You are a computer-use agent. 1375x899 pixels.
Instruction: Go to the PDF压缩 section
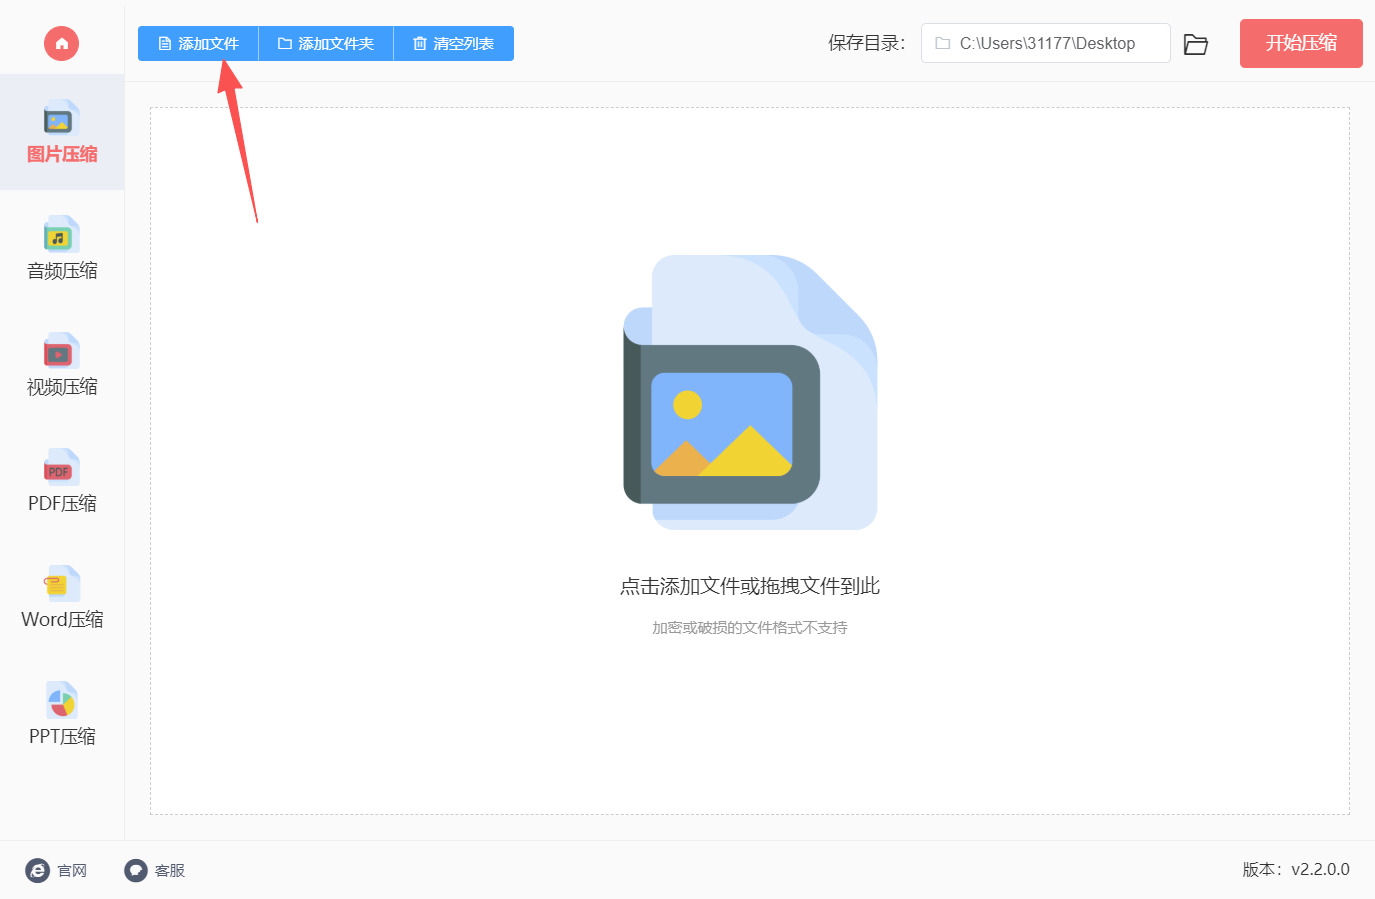[x=62, y=482]
